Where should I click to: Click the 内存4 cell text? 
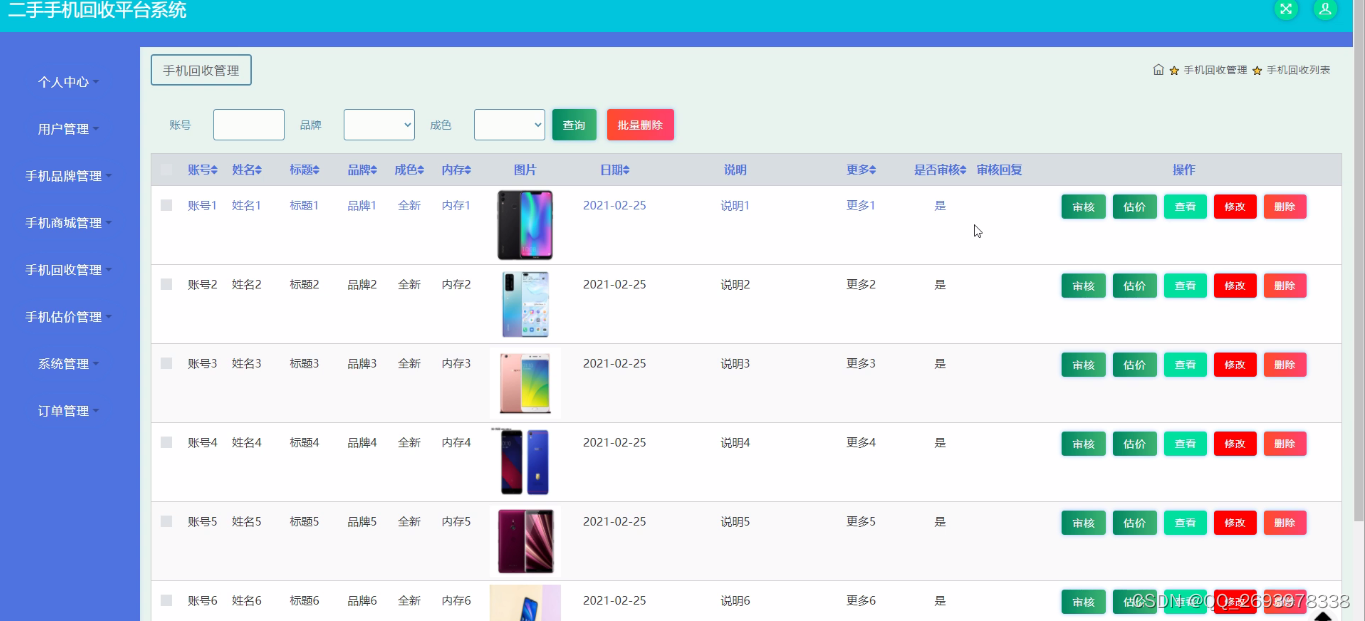pyautogui.click(x=456, y=442)
